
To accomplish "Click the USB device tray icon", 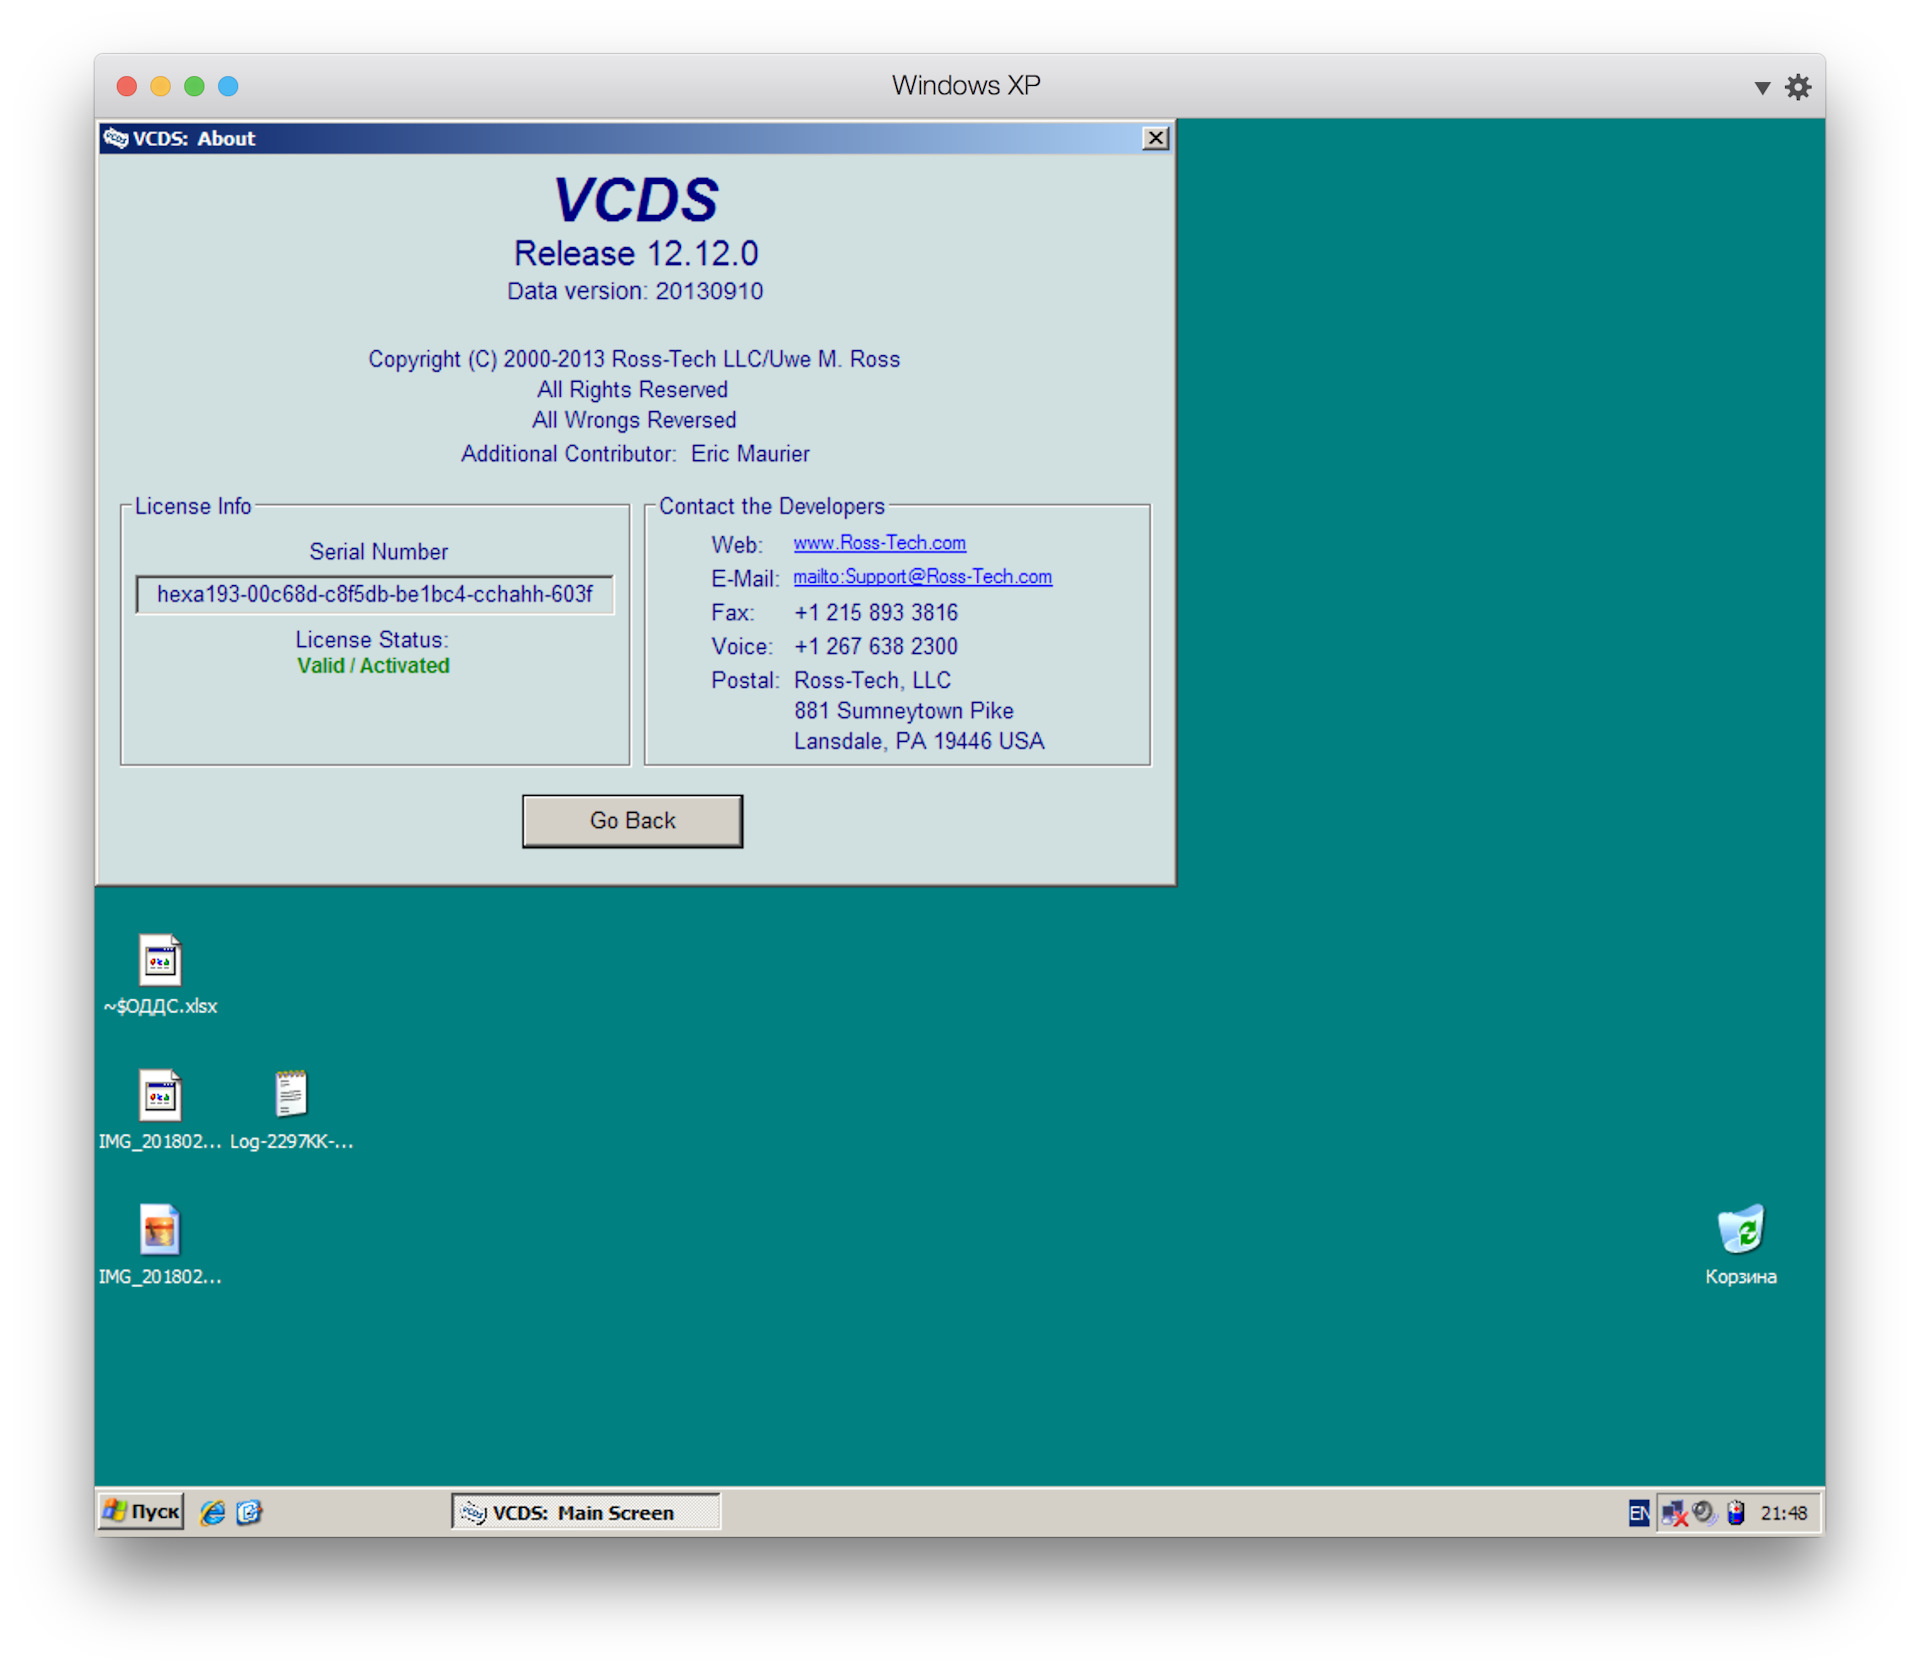I will coord(1736,1513).
